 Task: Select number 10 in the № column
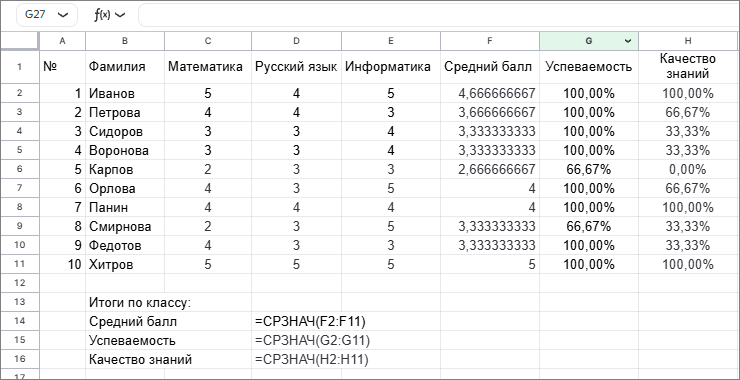click(x=62, y=264)
